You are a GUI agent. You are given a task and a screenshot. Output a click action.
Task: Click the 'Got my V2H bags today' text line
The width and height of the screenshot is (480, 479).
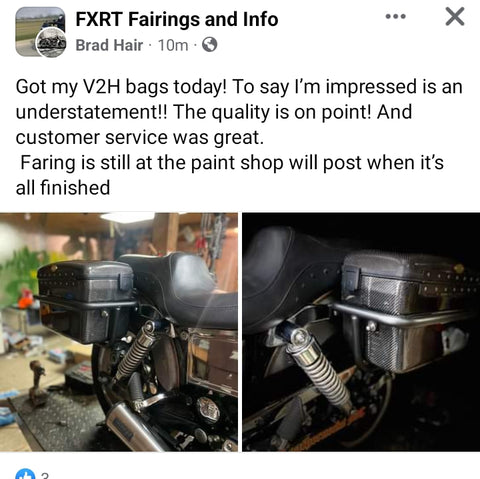[239, 87]
